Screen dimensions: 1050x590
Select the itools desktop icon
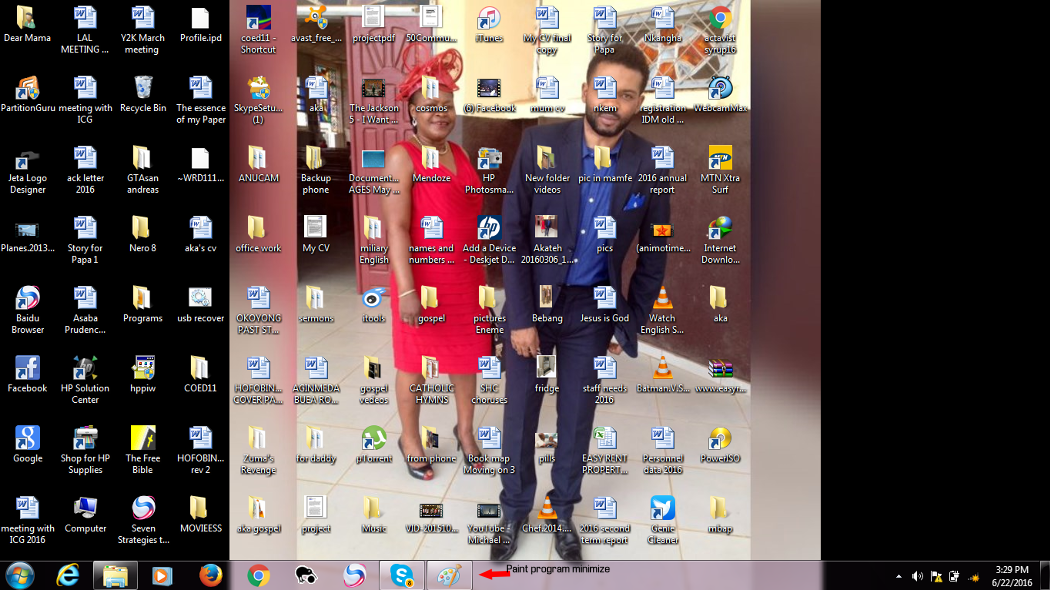tap(374, 305)
